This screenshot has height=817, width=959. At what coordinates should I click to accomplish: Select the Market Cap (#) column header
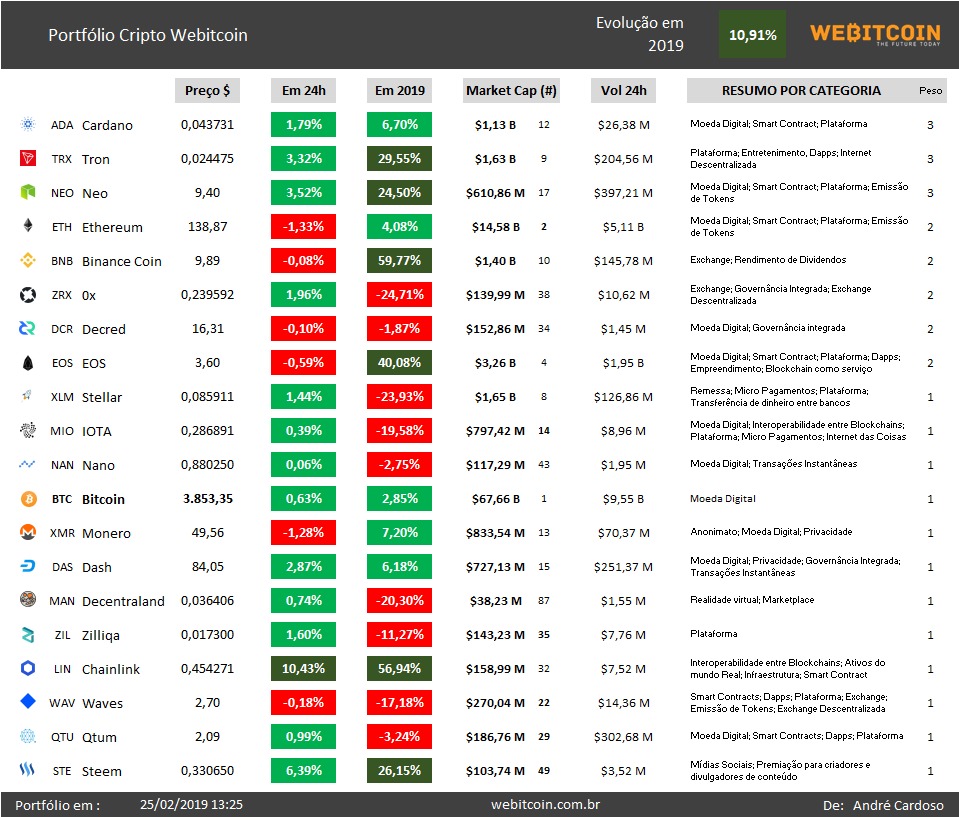click(511, 91)
